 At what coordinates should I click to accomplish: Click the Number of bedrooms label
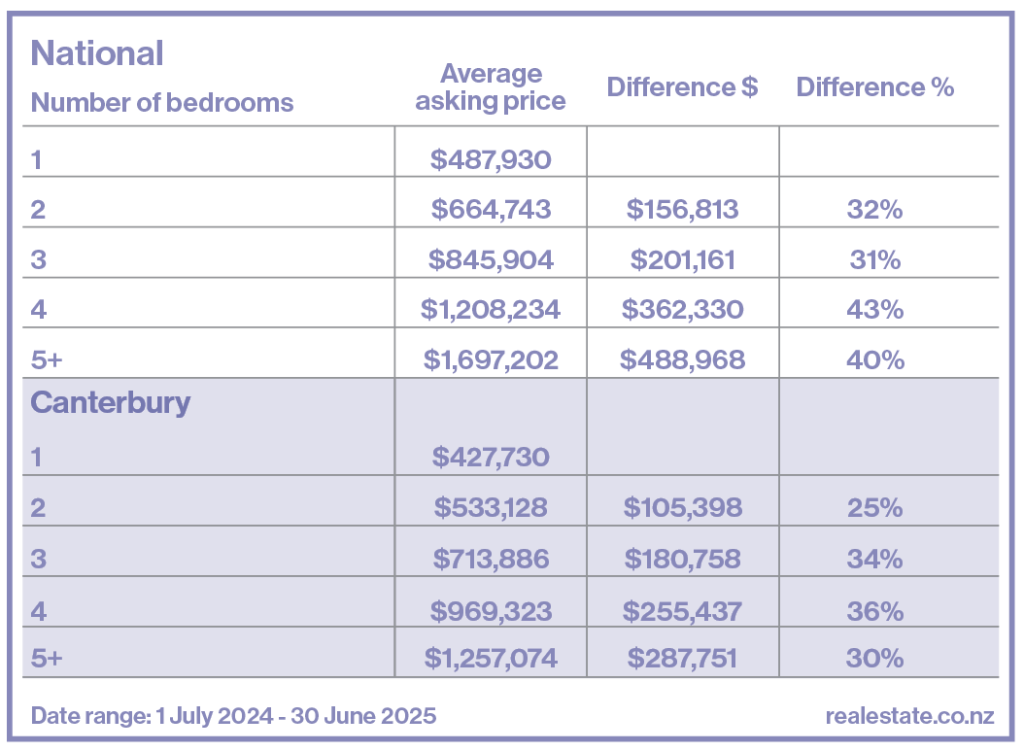(x=162, y=102)
